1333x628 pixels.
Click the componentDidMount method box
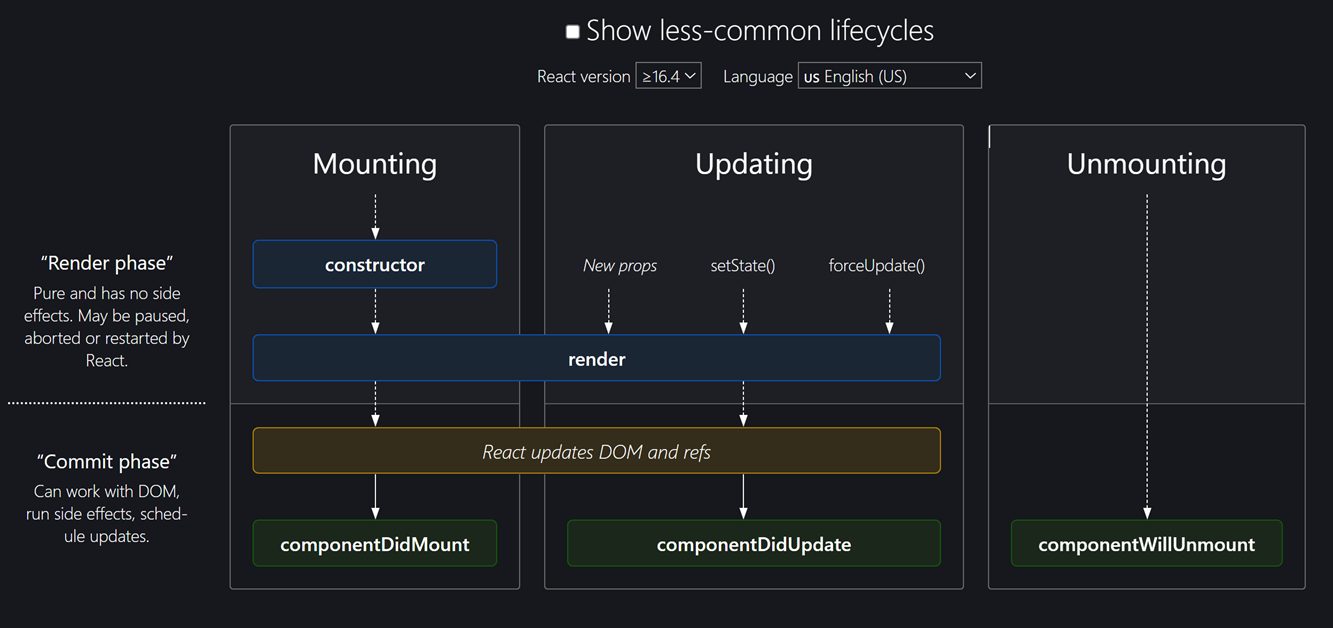click(x=375, y=544)
